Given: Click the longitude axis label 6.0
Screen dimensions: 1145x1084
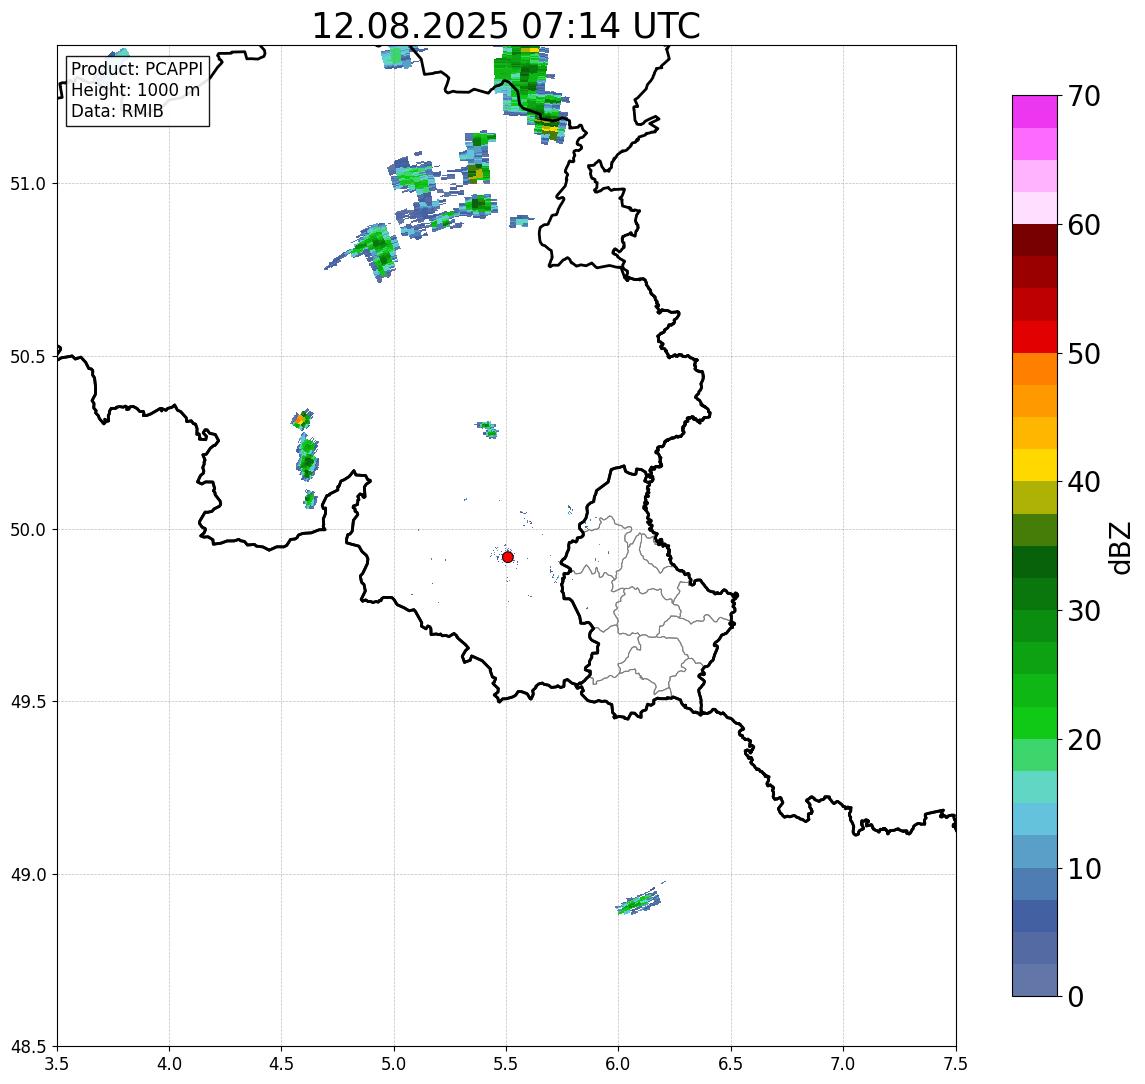Looking at the screenshot, I should (x=619, y=1064).
